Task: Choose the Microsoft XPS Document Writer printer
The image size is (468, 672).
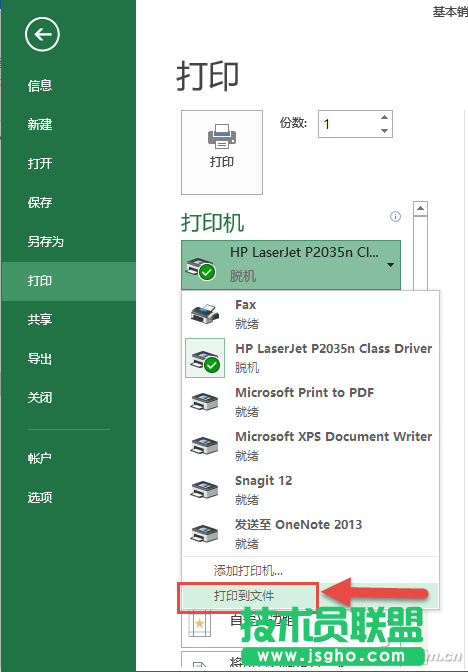Action: pos(310,446)
